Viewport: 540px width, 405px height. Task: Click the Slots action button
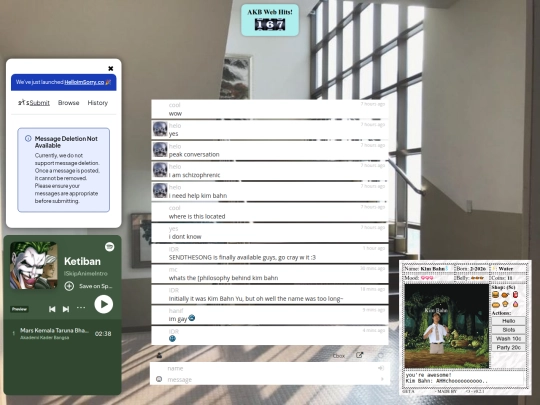(x=508, y=330)
